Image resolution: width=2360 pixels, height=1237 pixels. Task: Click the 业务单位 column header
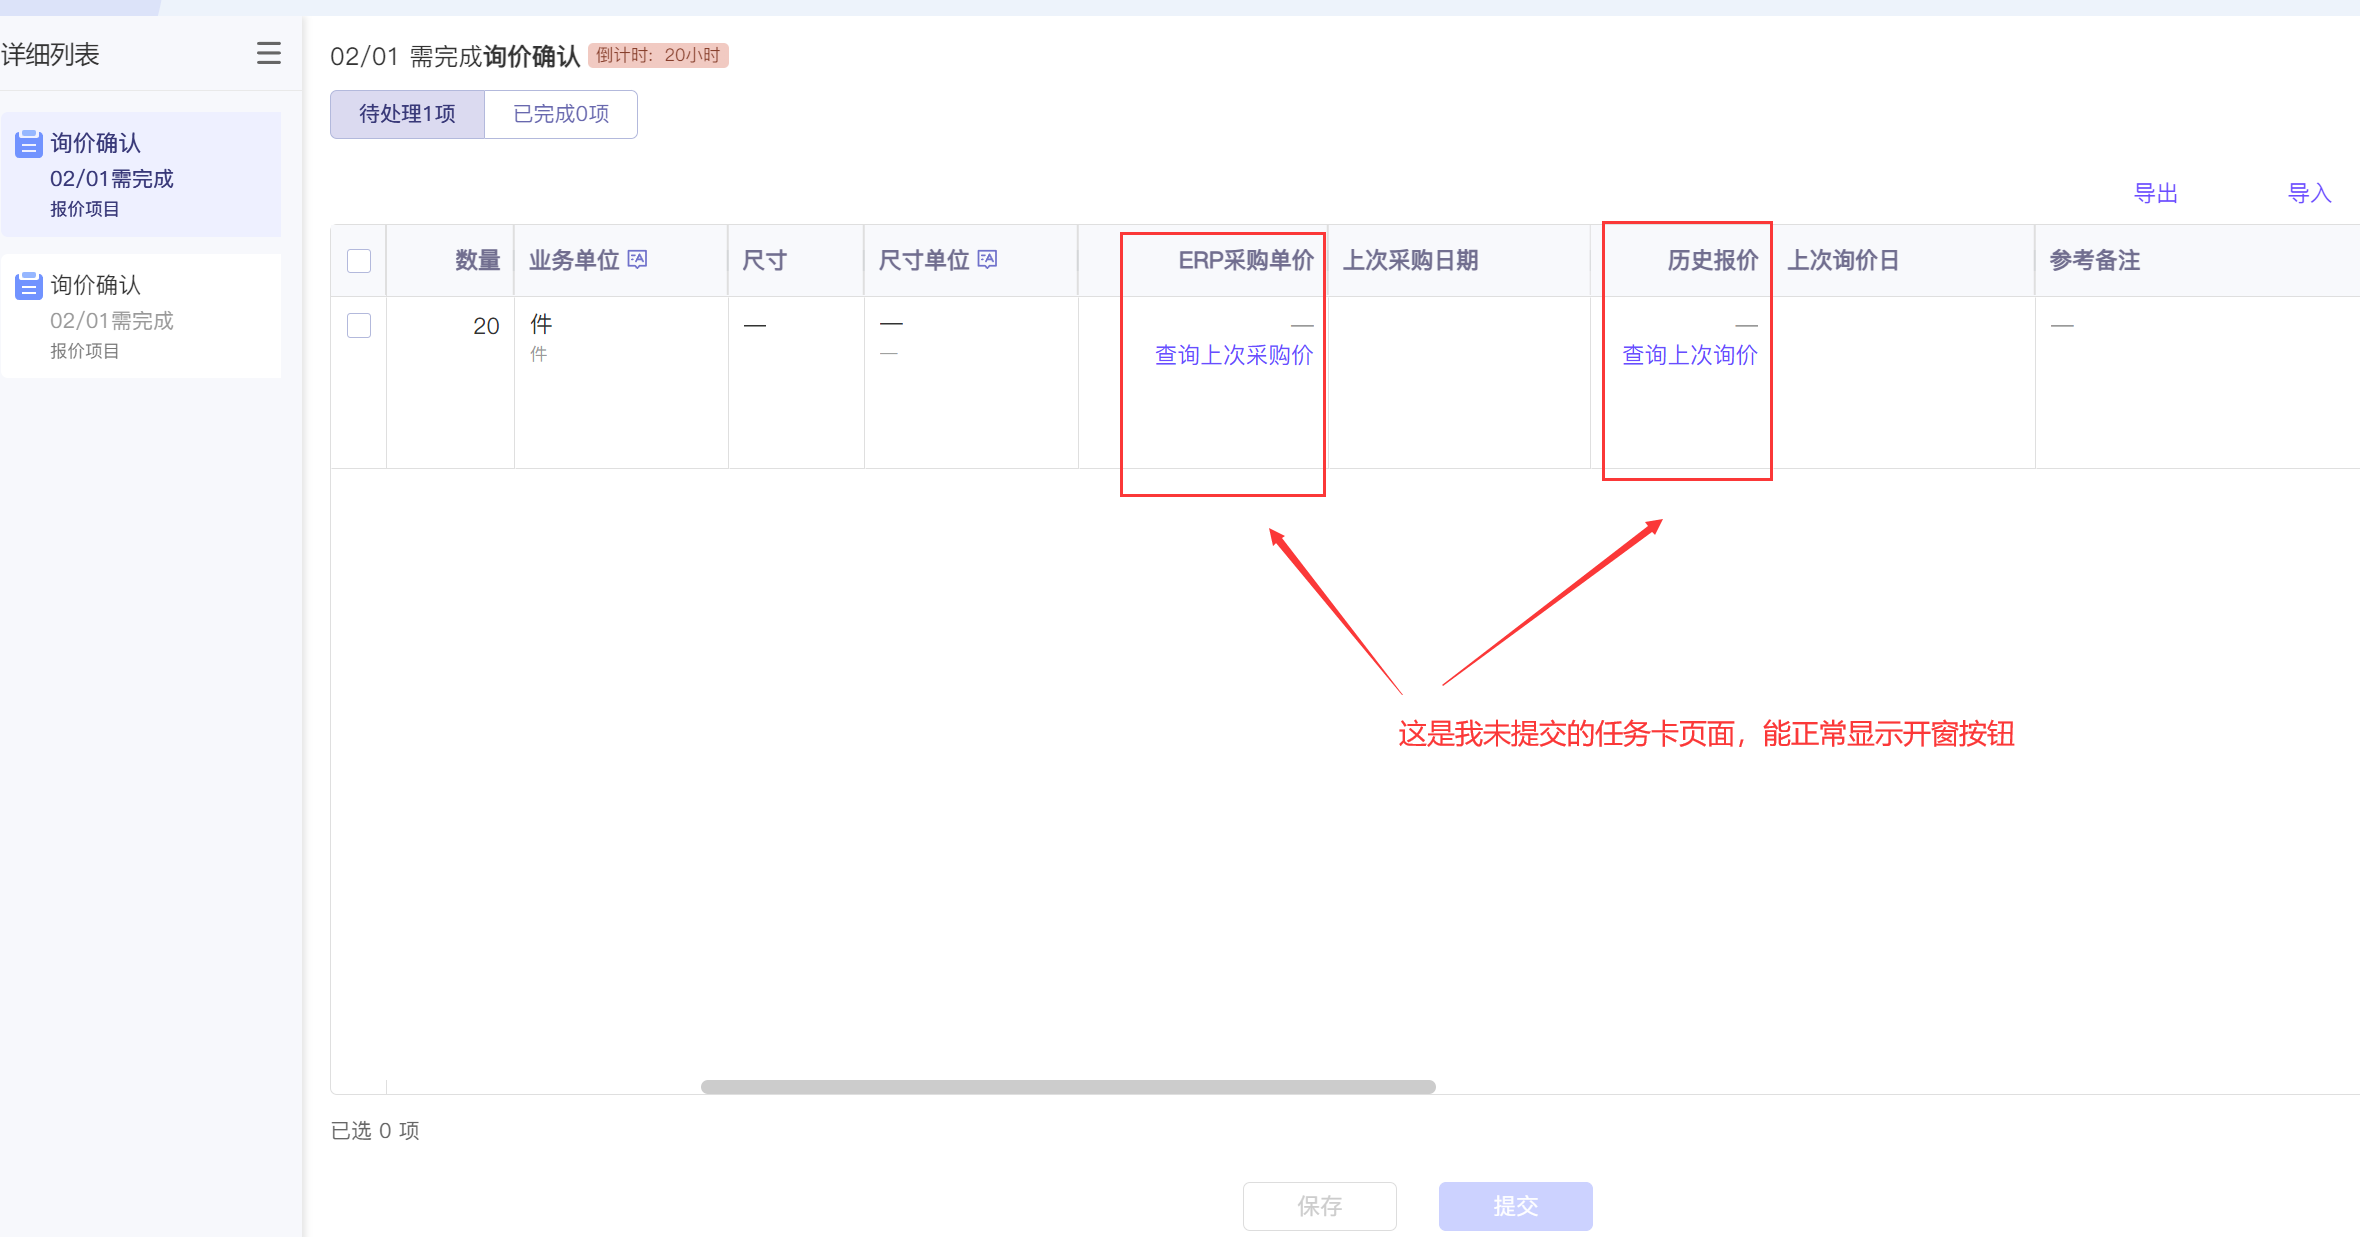621,261
